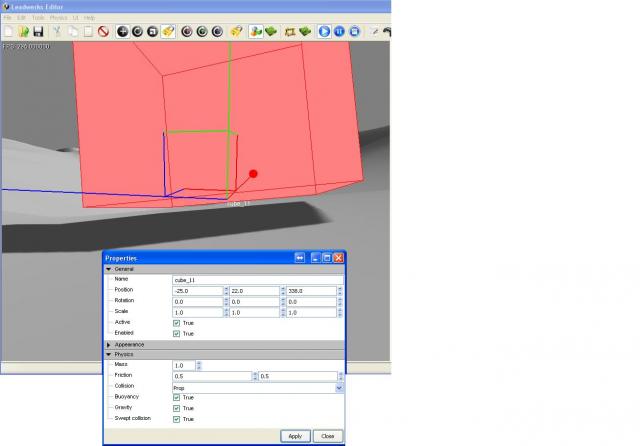Click the New file toolbar icon

pos(9,32)
